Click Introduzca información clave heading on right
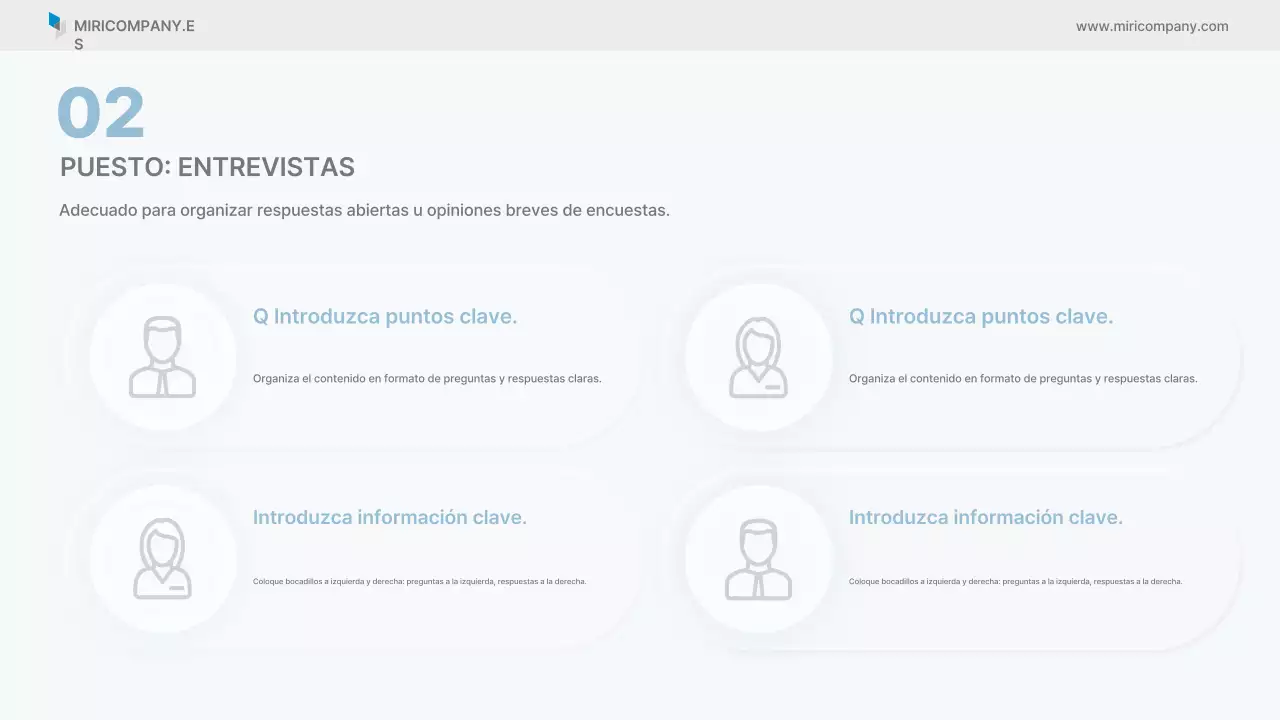 click(x=985, y=517)
